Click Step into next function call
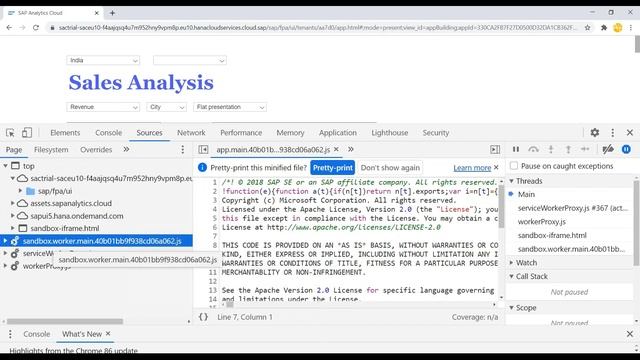 tap(551, 149)
